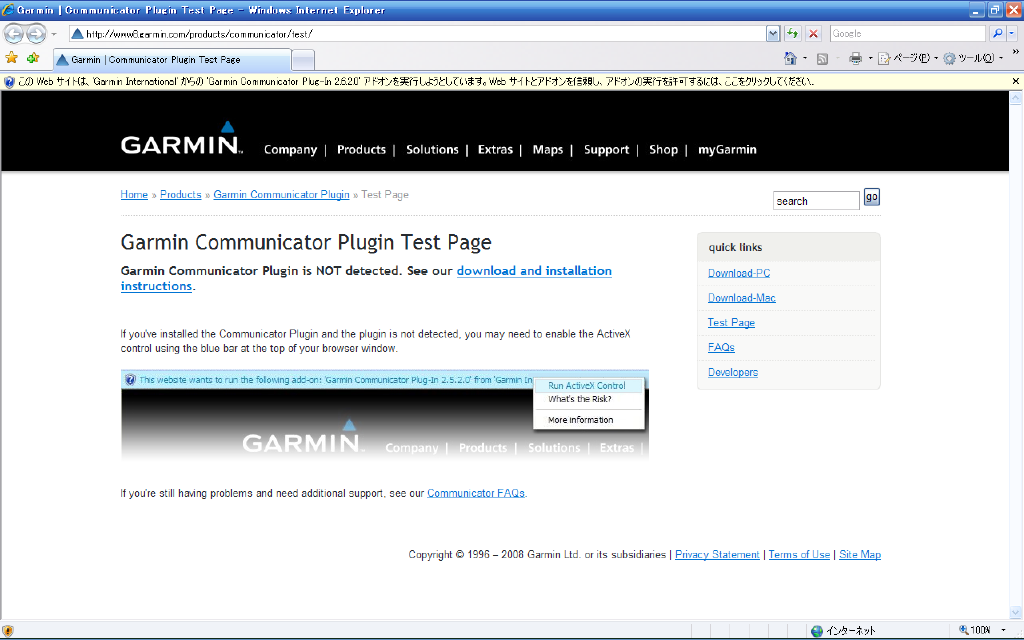Click the vertical scrollbar down arrow
The image size is (1024, 640).
tap(1016, 613)
